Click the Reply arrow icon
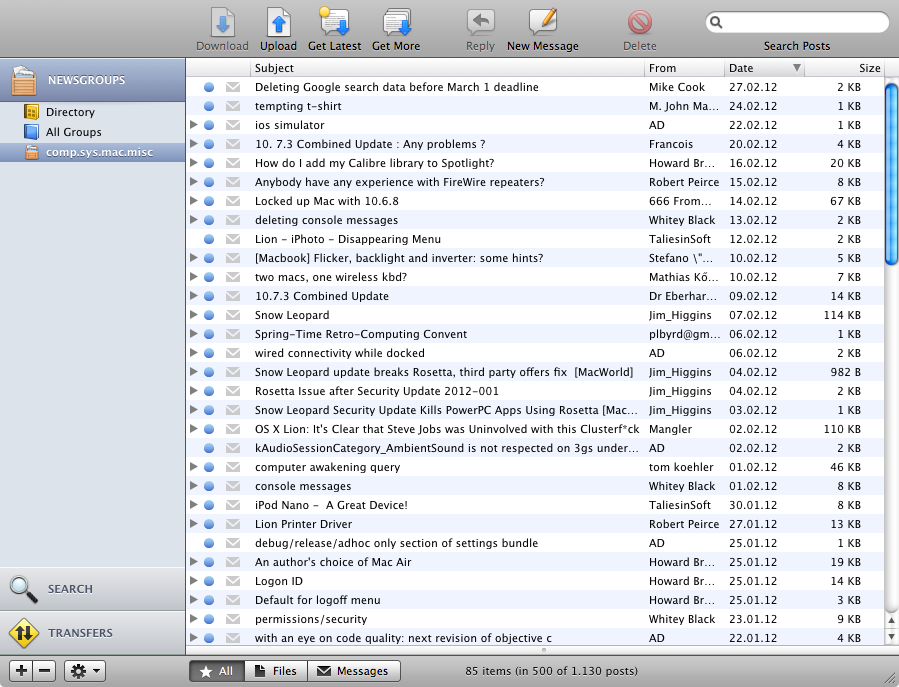Image resolution: width=899 pixels, height=687 pixels. click(x=480, y=23)
